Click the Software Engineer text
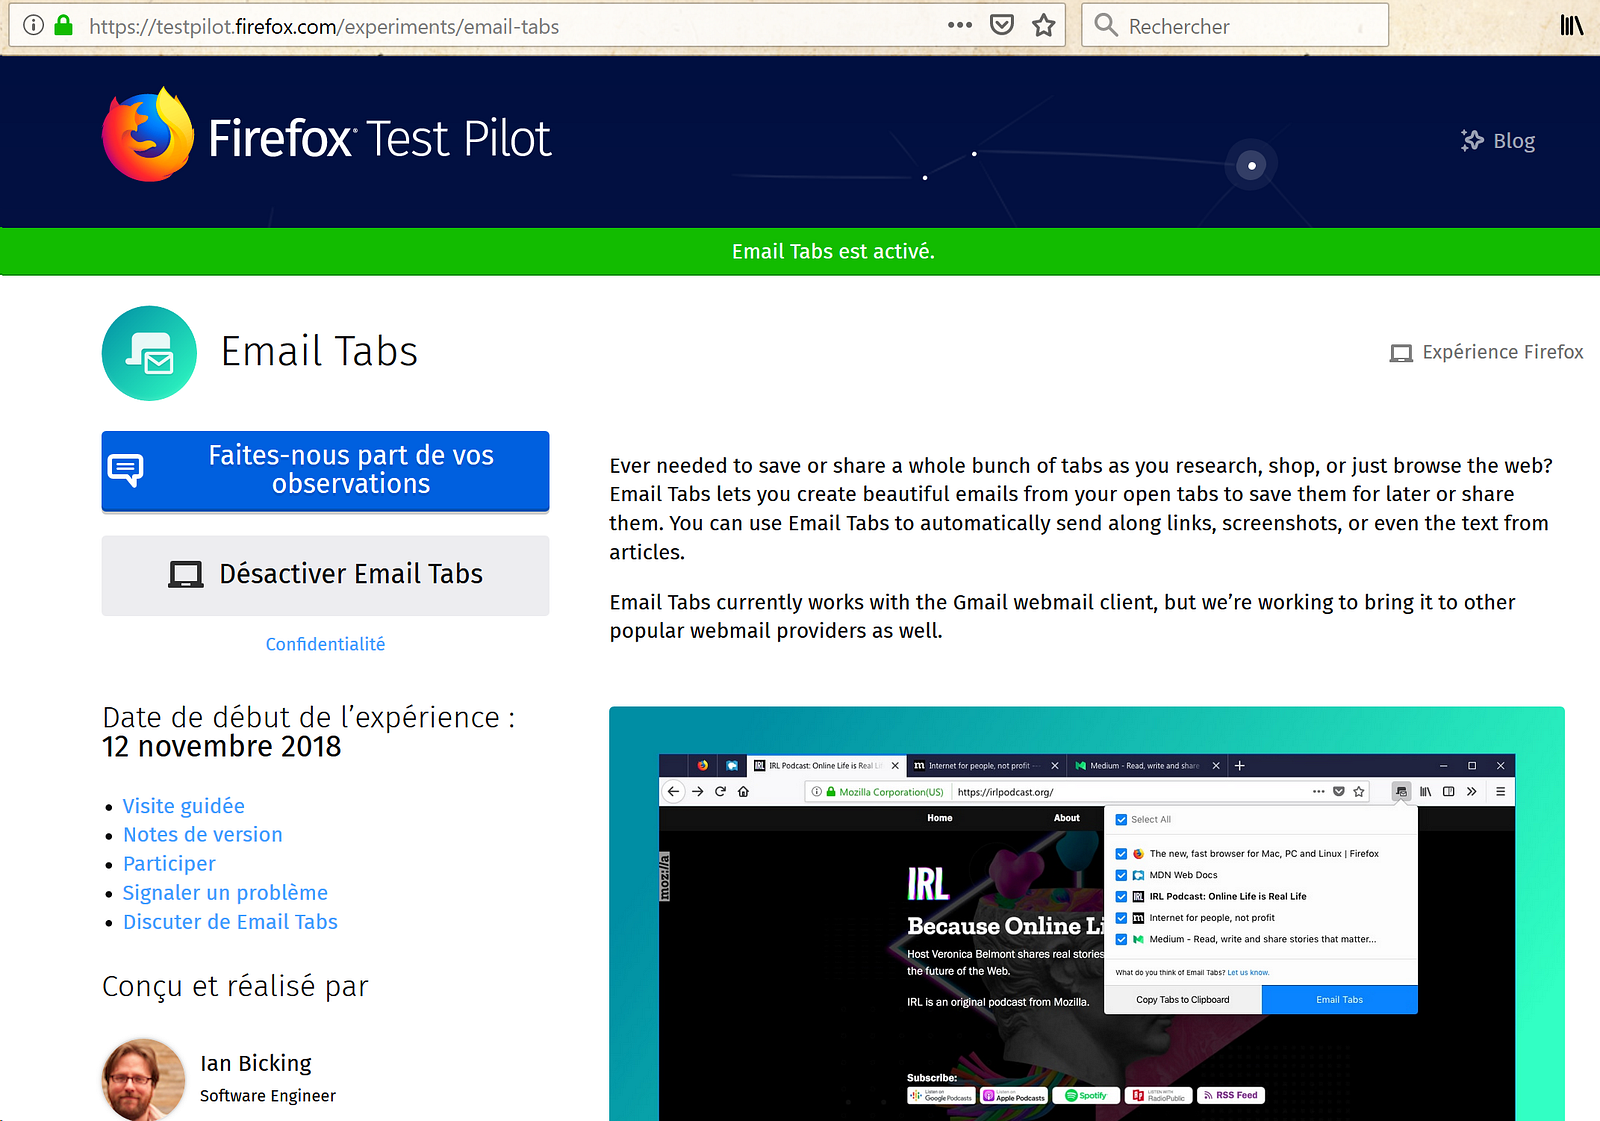This screenshot has height=1121, width=1600. (x=268, y=1096)
